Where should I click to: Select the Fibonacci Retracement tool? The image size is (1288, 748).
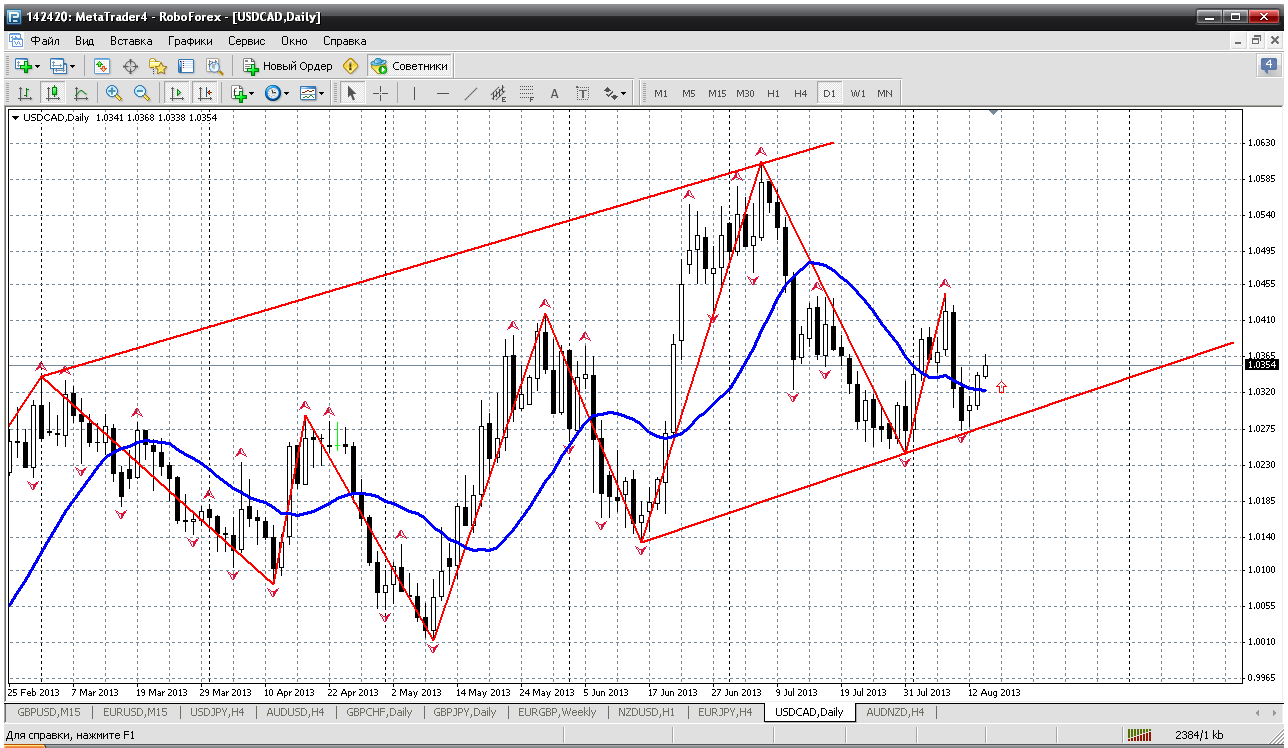(527, 93)
